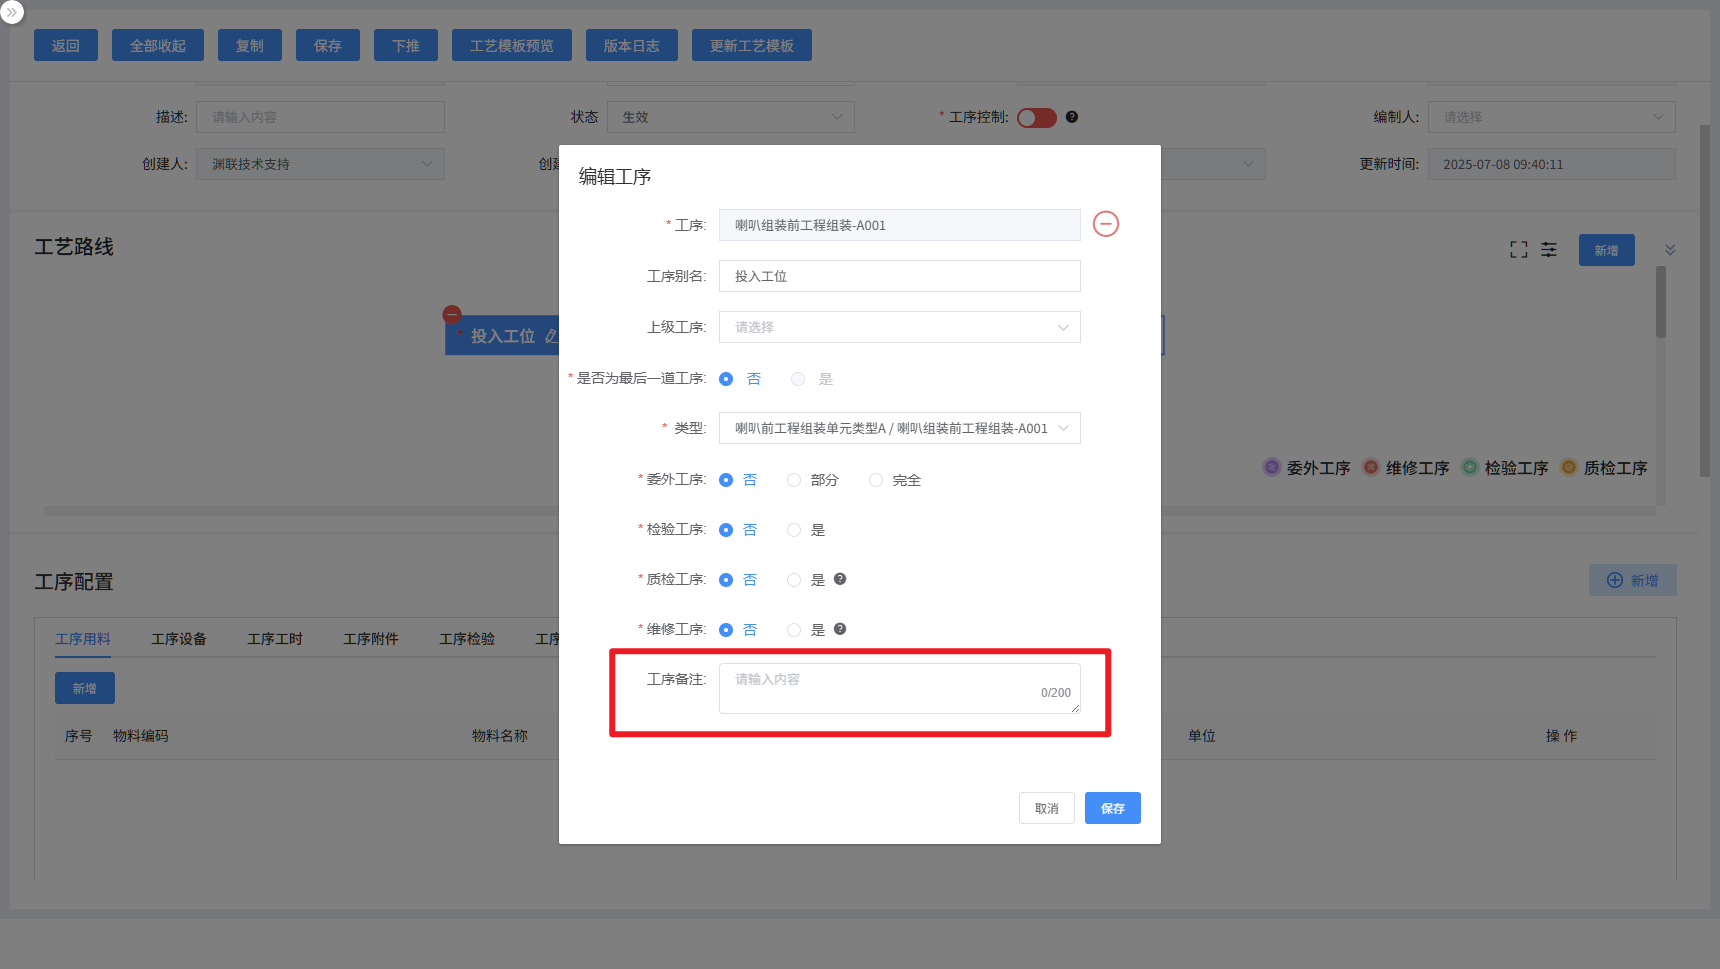Click the 物料编码 column header

[141, 736]
